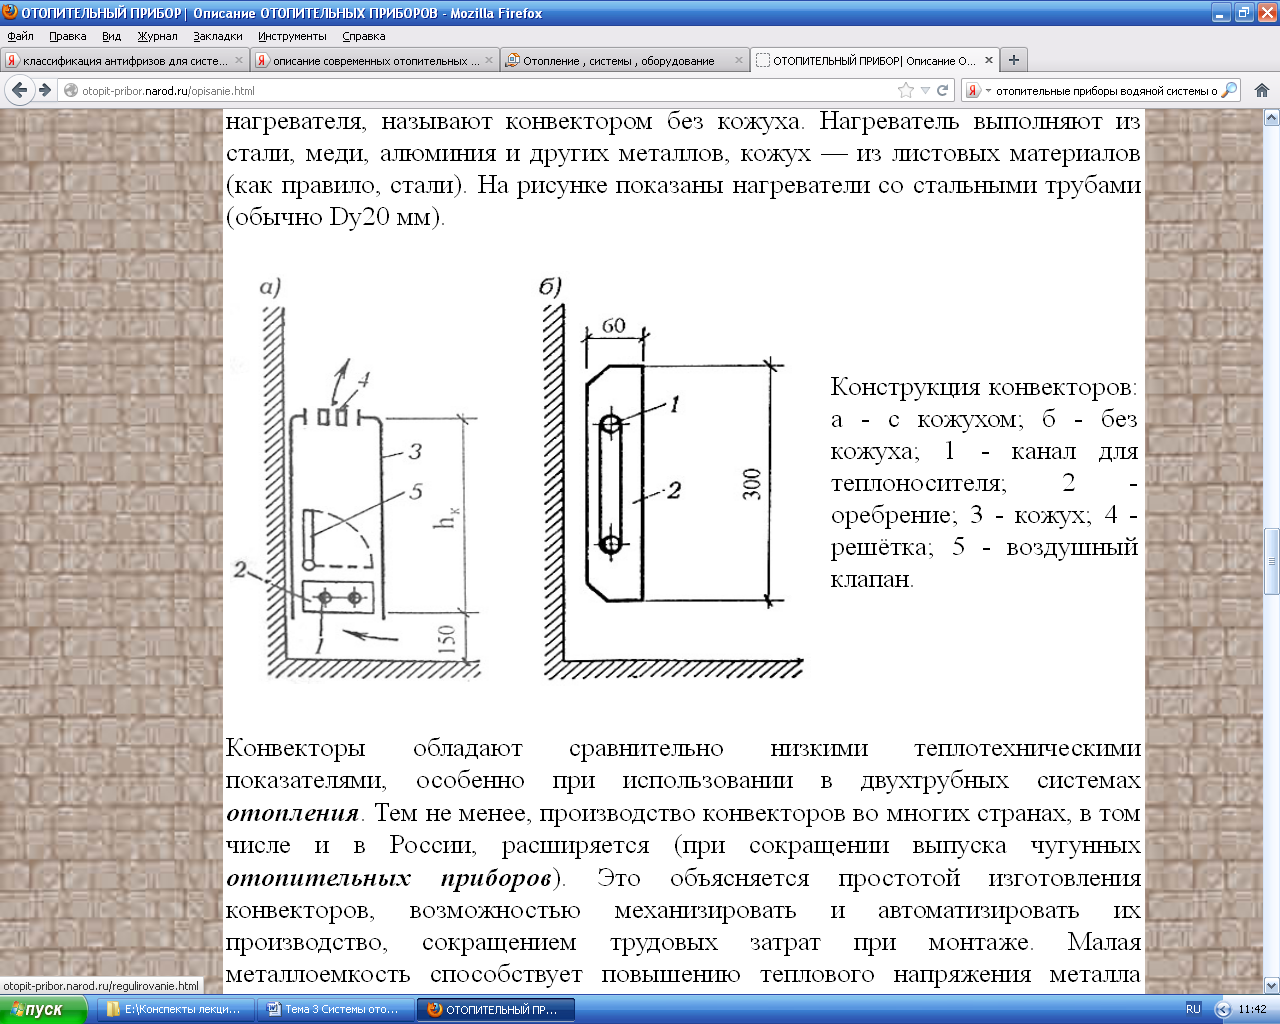Viewport: 1280px width, 1024px height.
Task: Bookmark this page with the star icon
Action: pyautogui.click(x=906, y=90)
